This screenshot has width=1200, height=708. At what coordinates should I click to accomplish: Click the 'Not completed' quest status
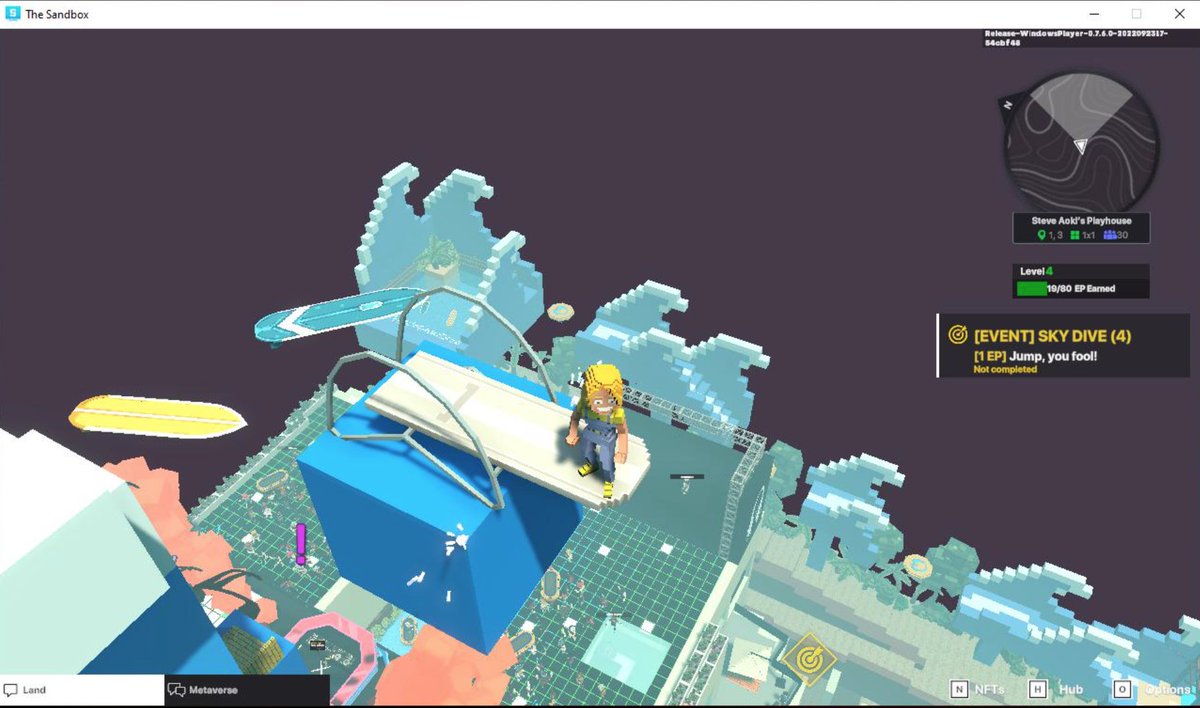click(x=1005, y=370)
